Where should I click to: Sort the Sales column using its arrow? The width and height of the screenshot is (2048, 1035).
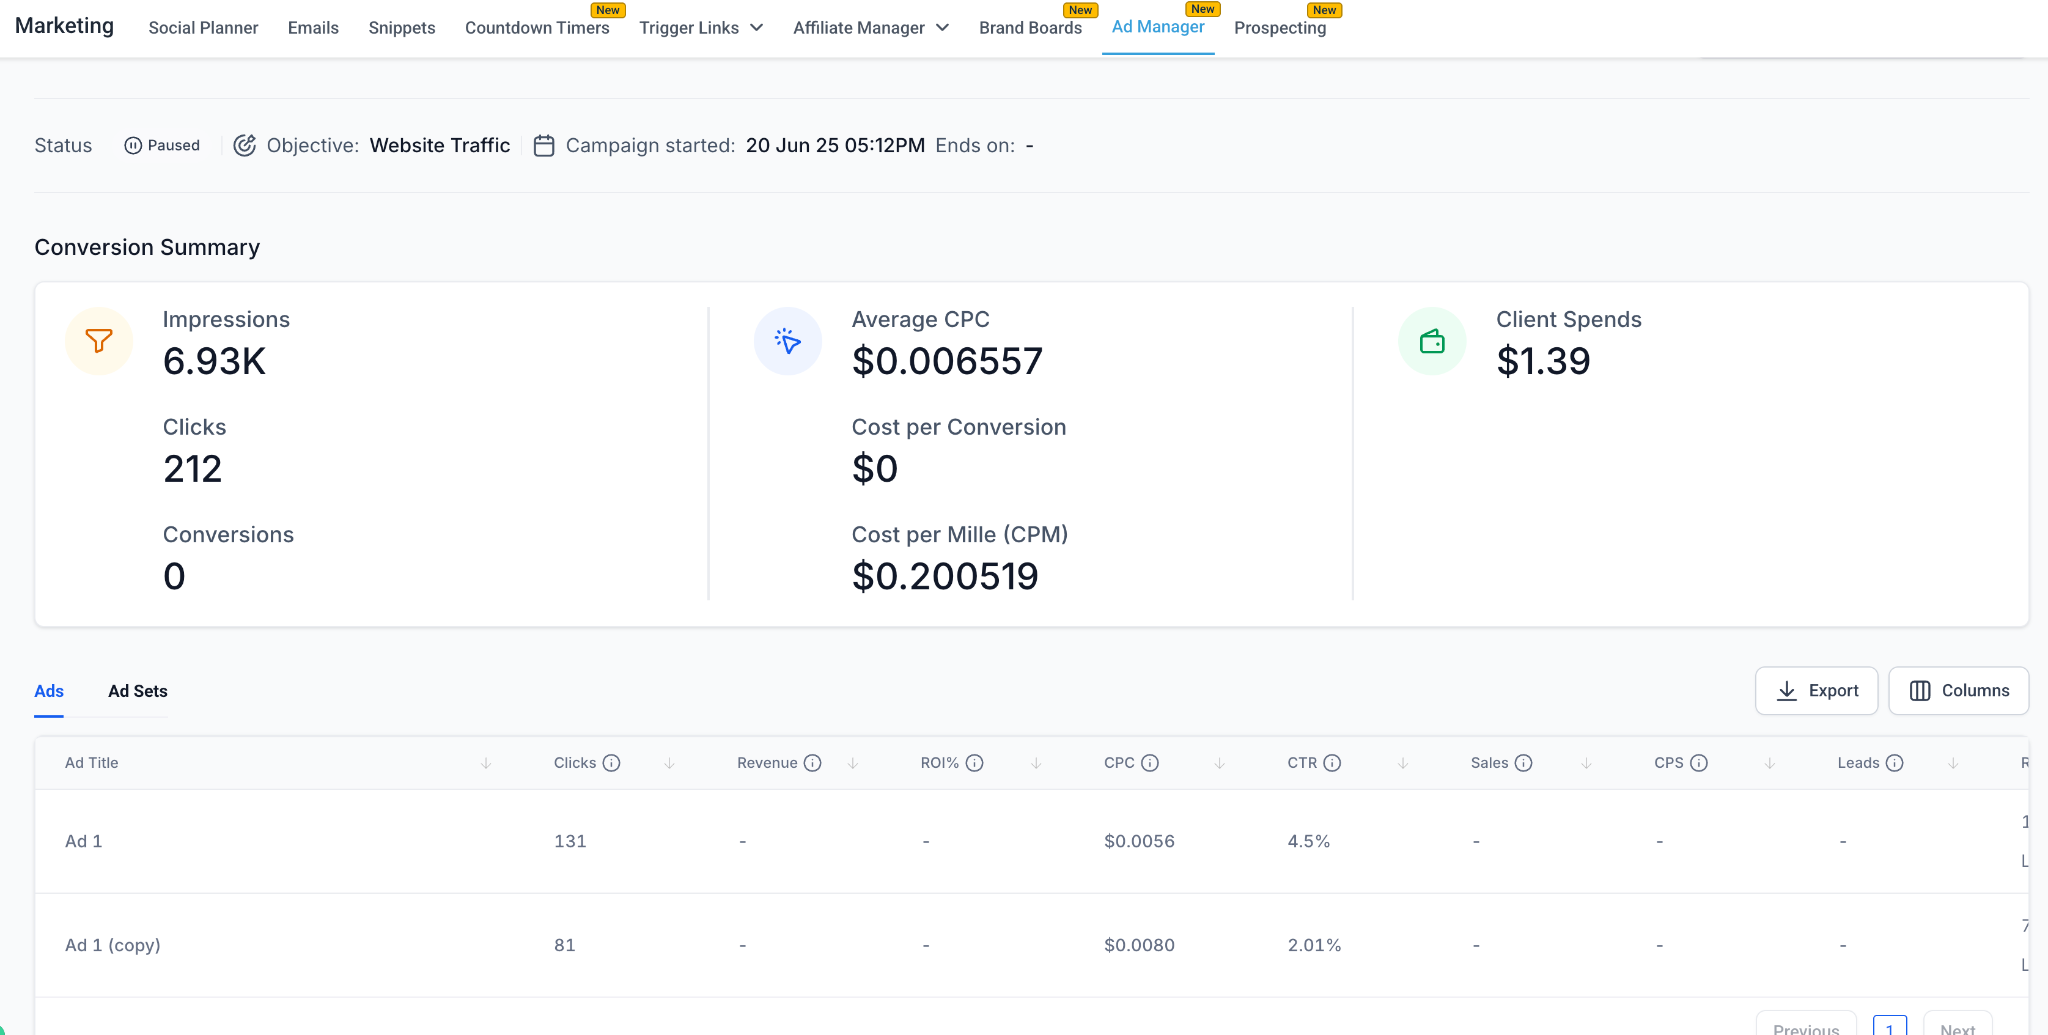[x=1587, y=763]
